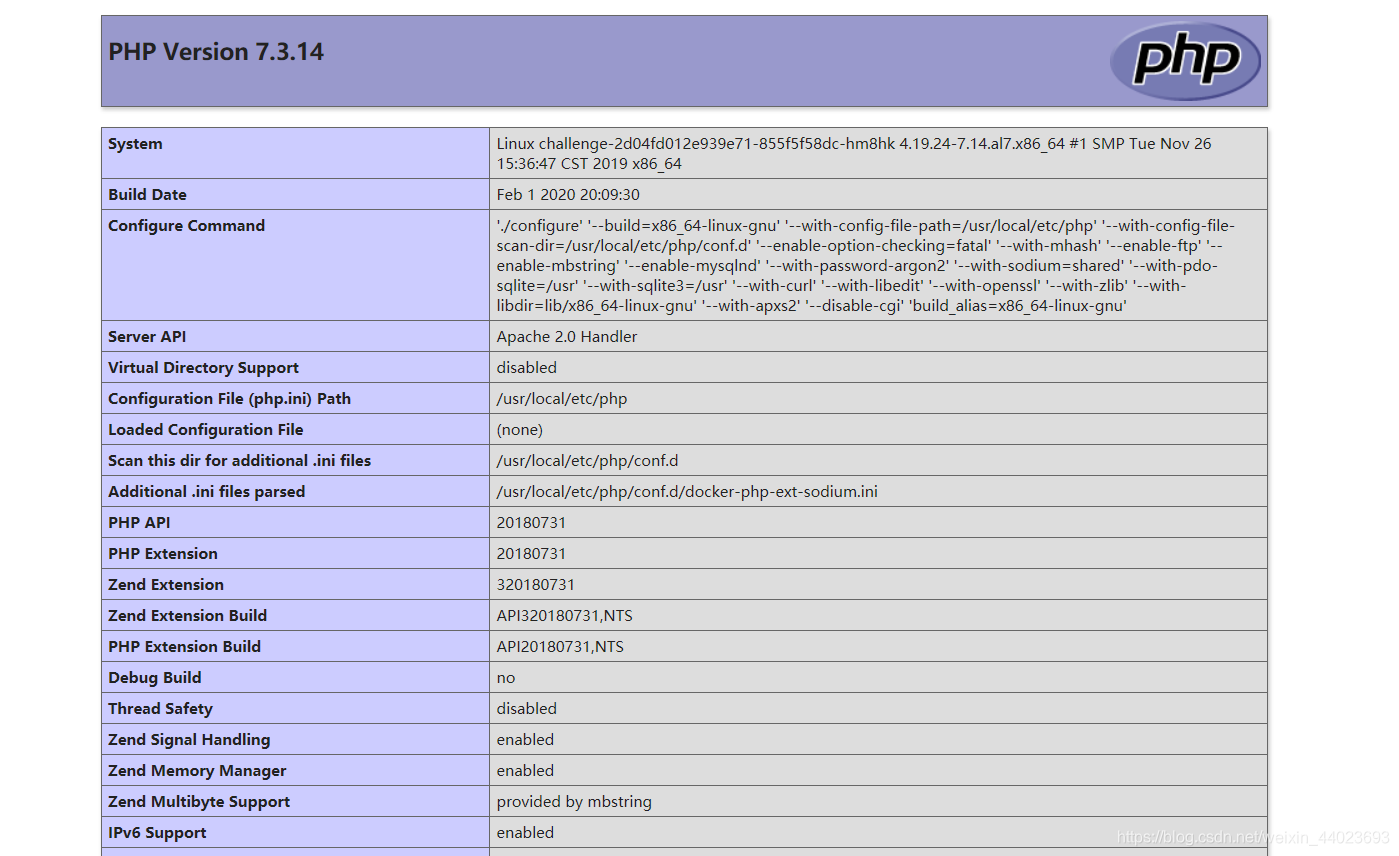Viewport: 1399px width, 856px height.
Task: Click the Build Date label
Action: pyautogui.click(x=147, y=195)
